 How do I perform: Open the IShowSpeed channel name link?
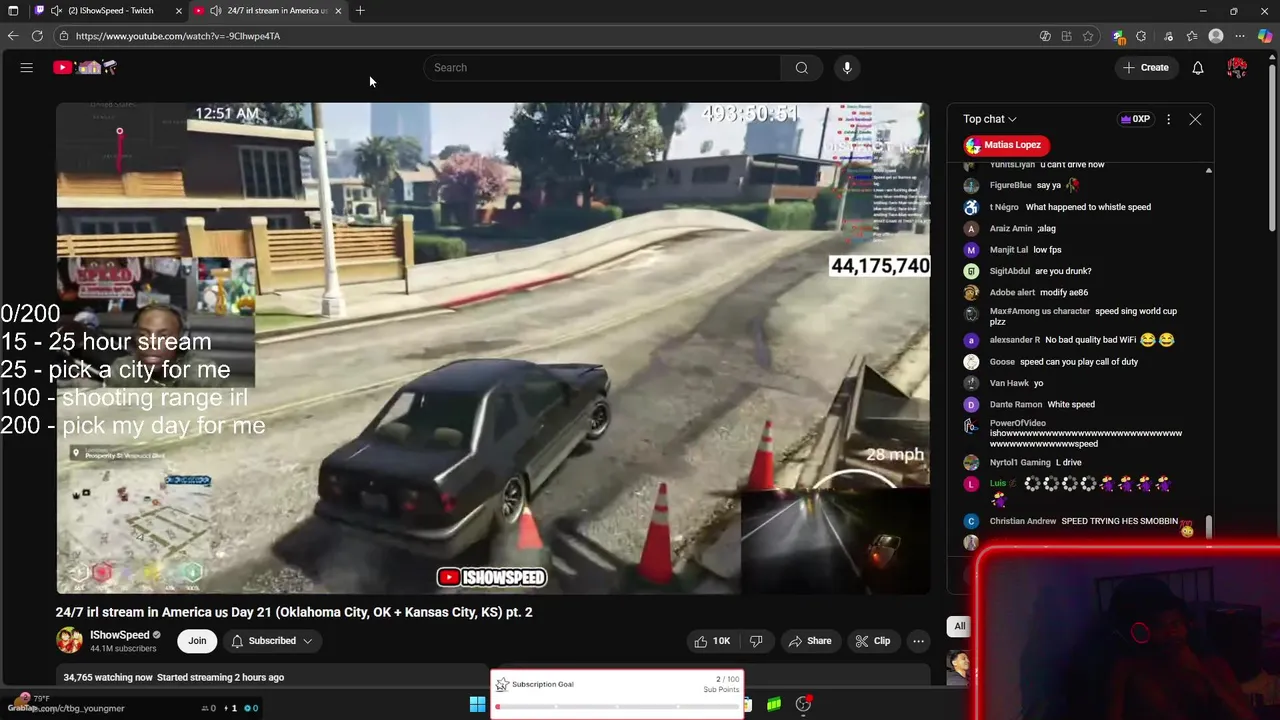coord(120,635)
